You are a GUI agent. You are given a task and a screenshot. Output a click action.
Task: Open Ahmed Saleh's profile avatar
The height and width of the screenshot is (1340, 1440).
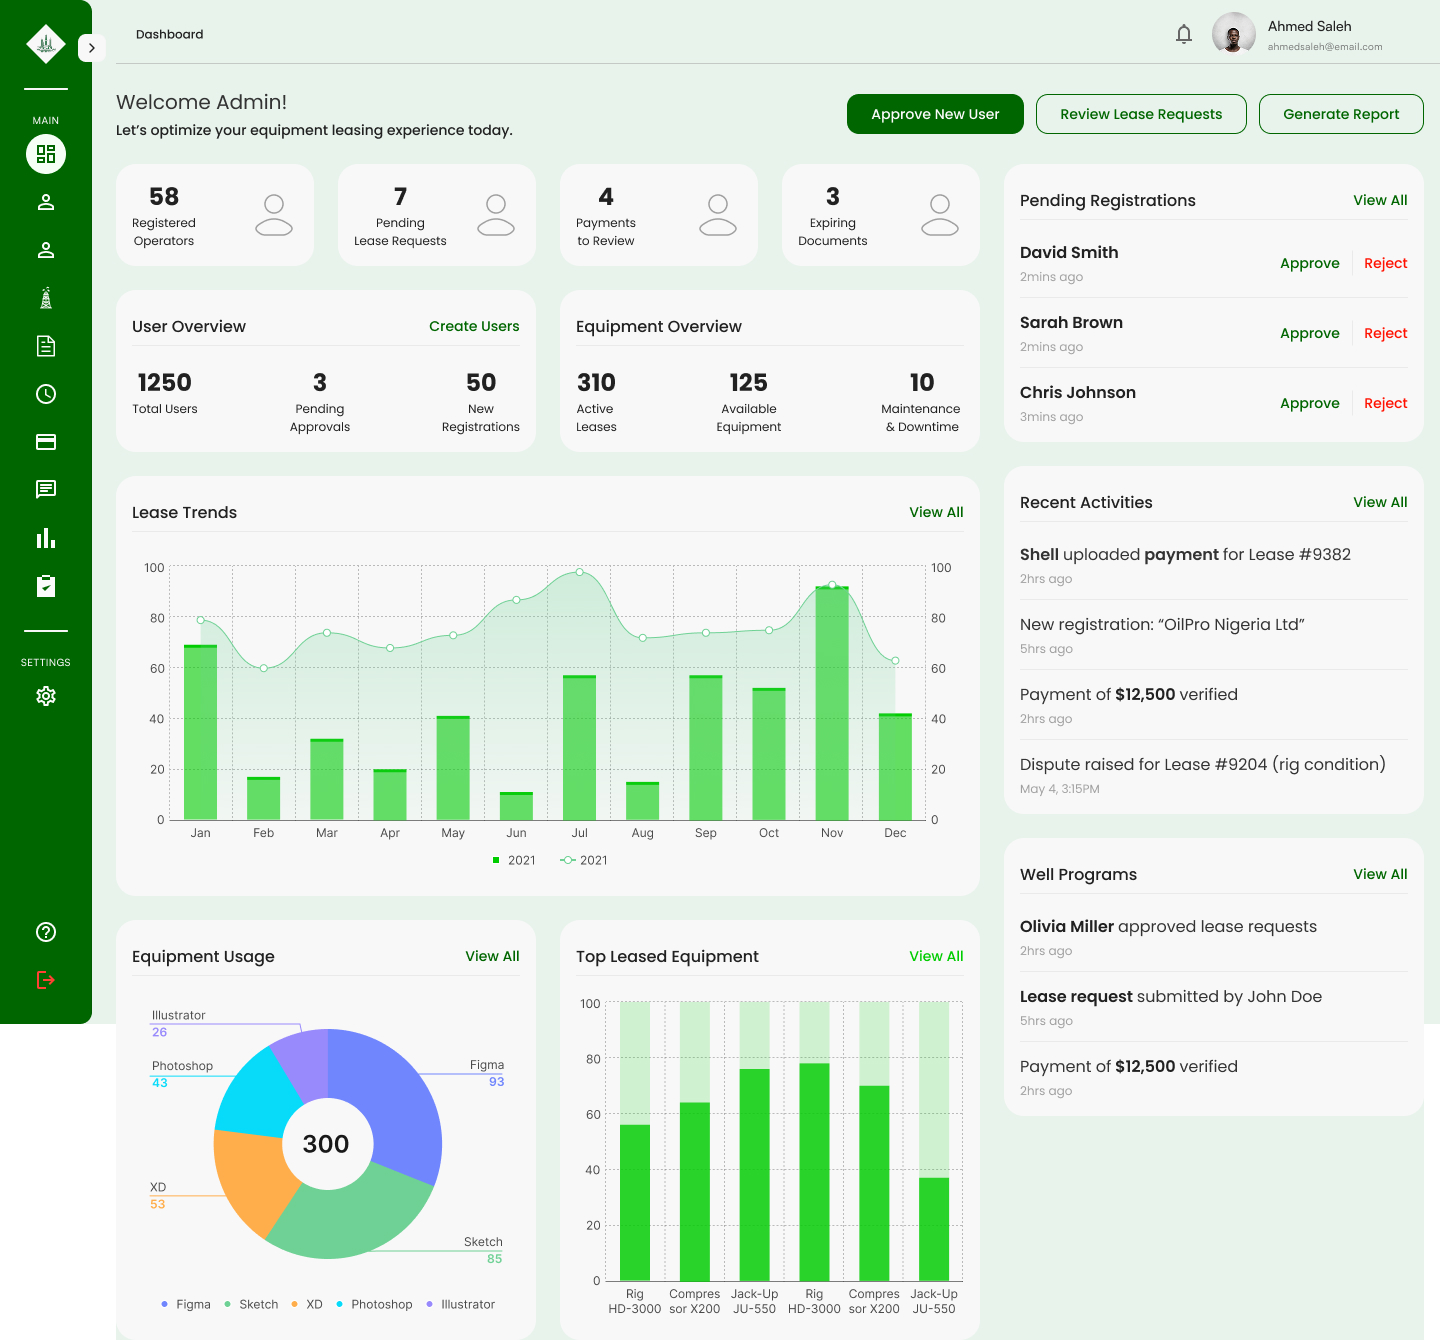[1233, 34]
